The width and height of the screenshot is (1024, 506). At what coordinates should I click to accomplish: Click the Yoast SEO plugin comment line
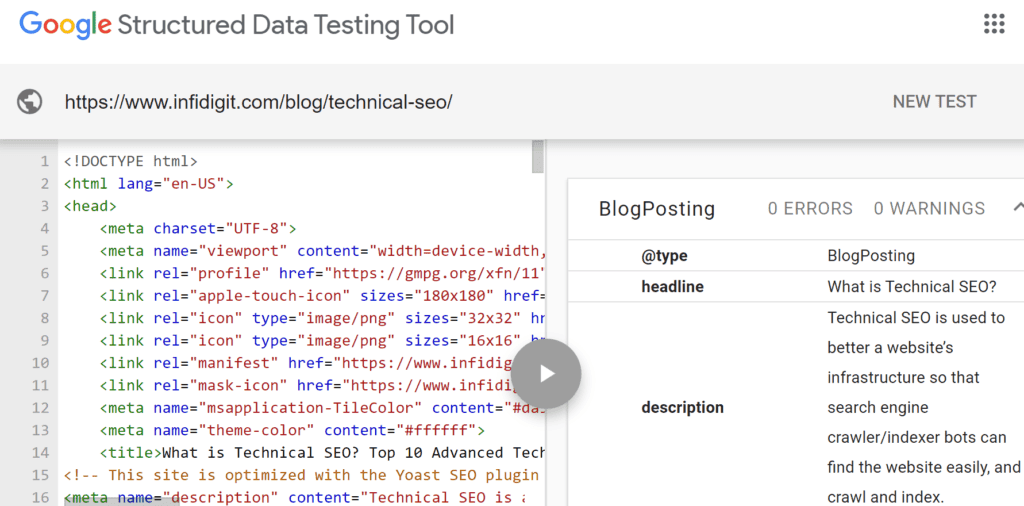304,475
